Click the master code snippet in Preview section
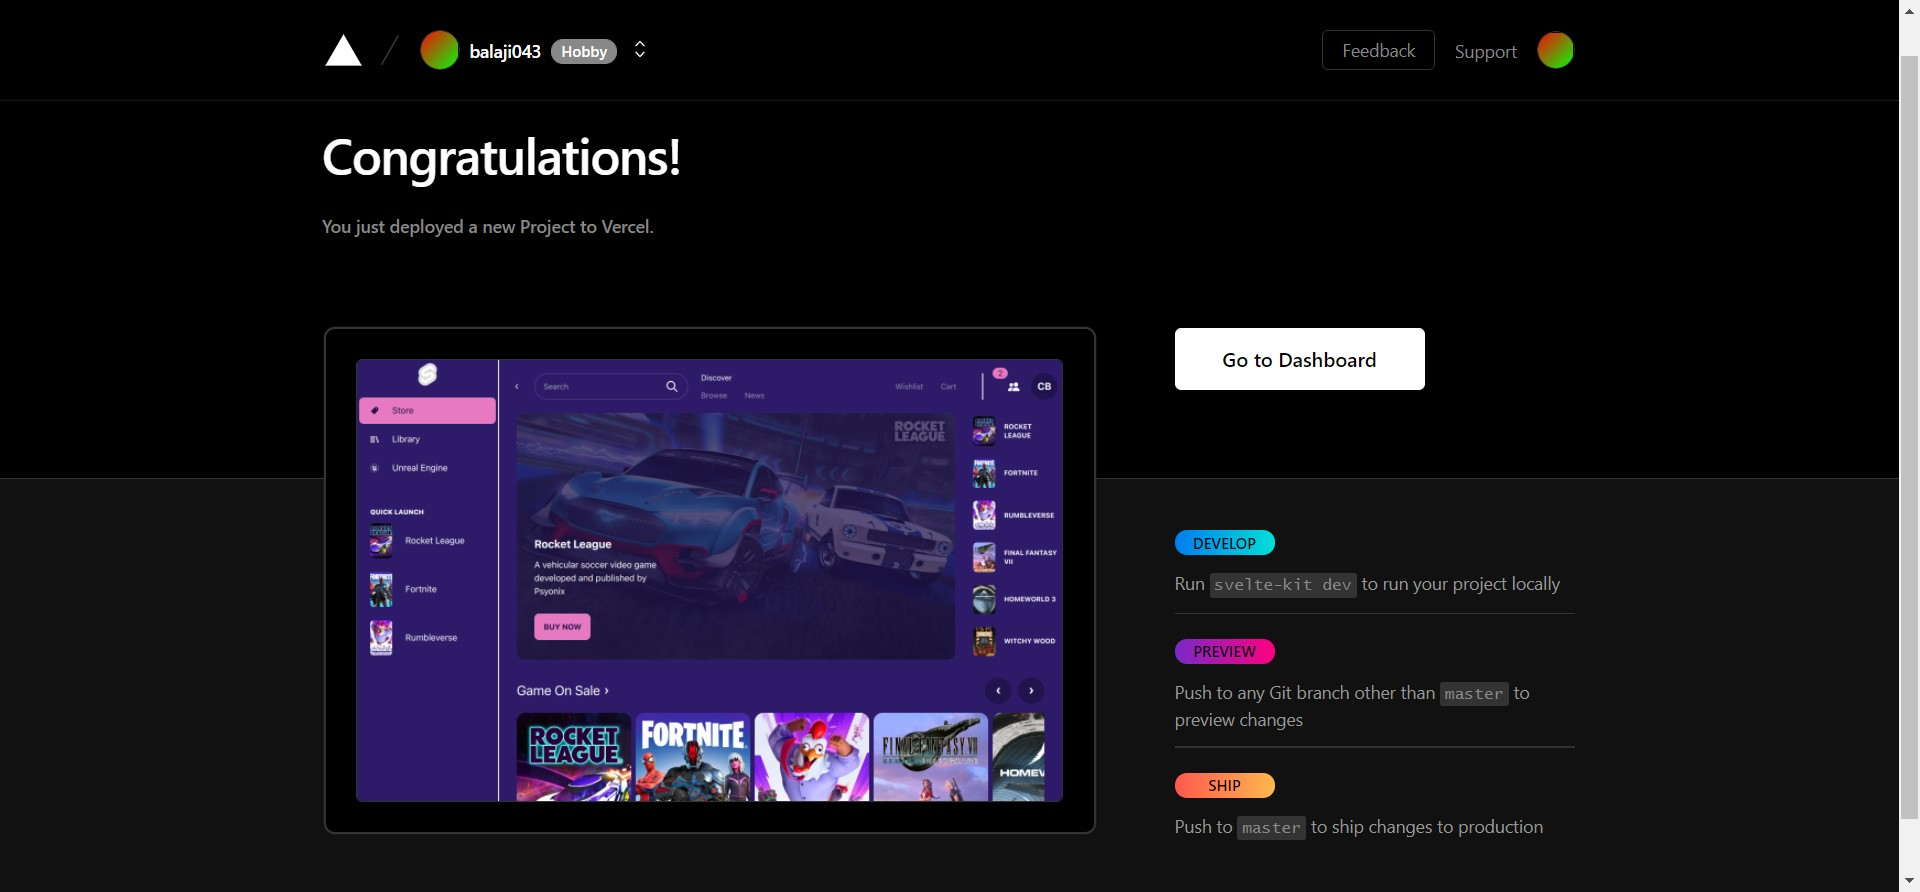Image resolution: width=1920 pixels, height=892 pixels. 1474,694
